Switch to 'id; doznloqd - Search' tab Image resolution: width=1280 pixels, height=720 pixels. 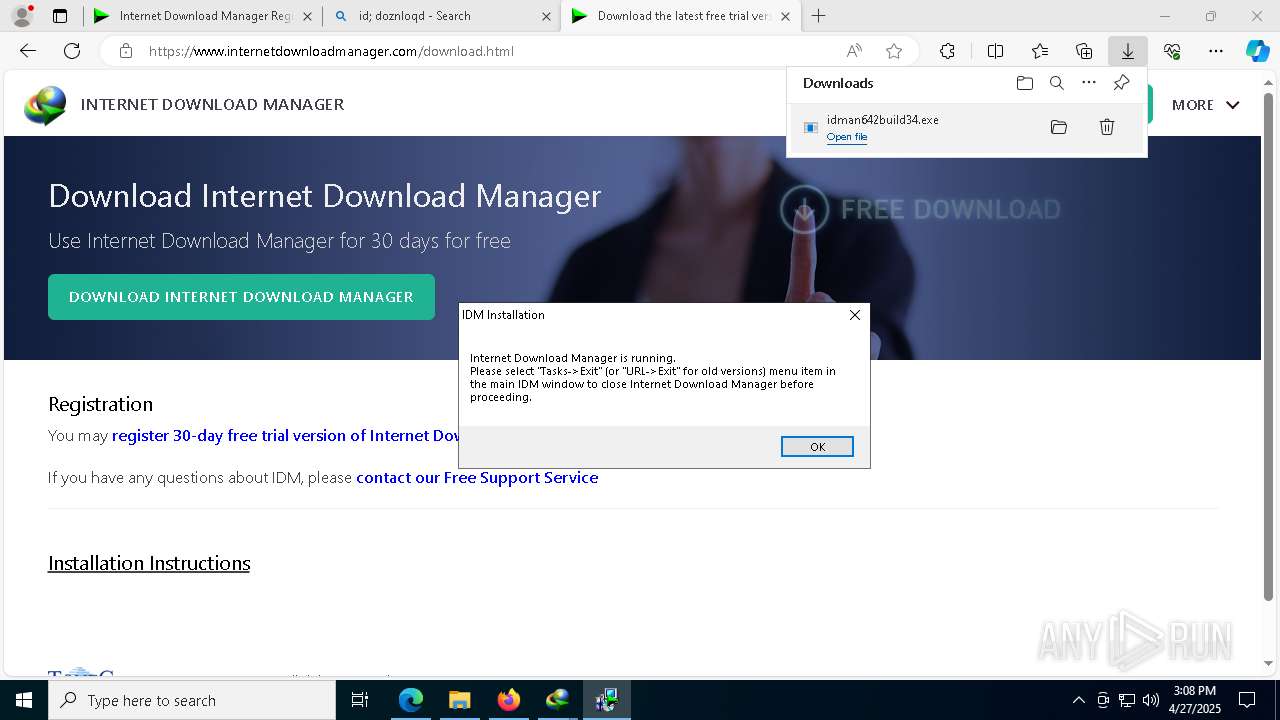tap(441, 16)
